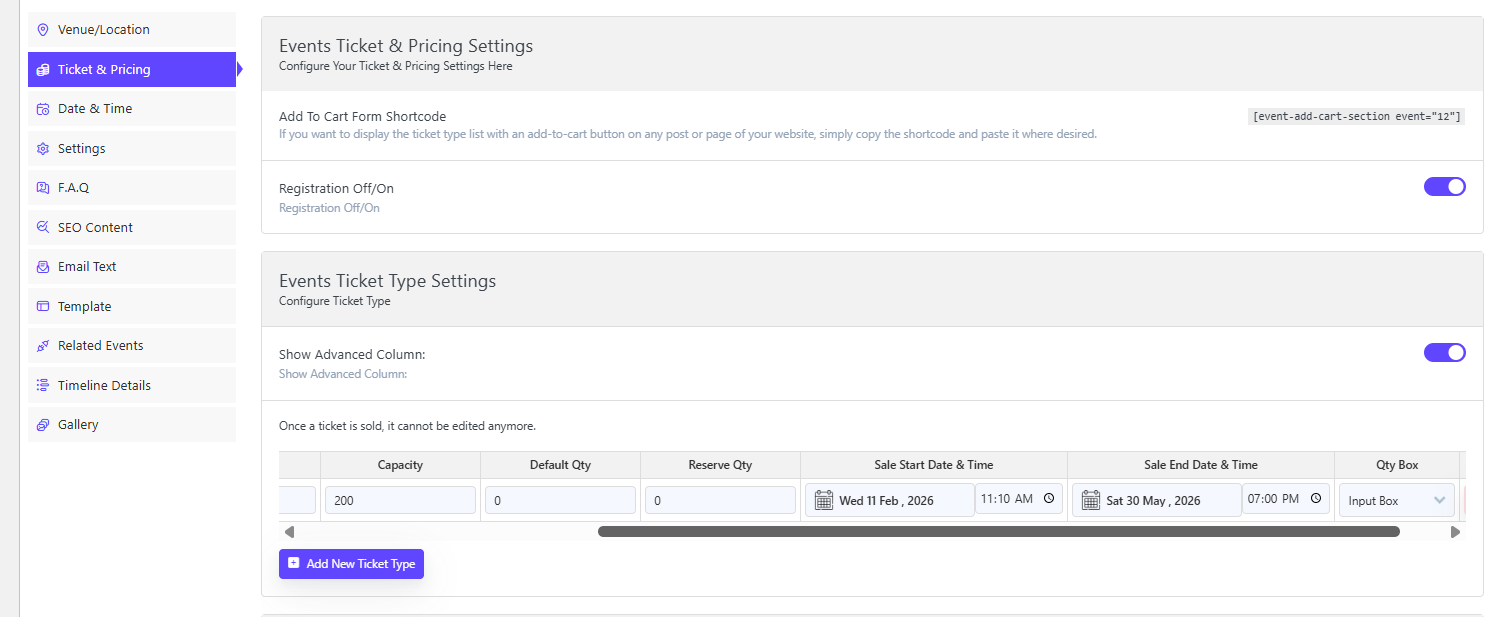Viewport: 1496px width, 617px height.
Task: Toggle Registration Off/On switch
Action: (1444, 187)
